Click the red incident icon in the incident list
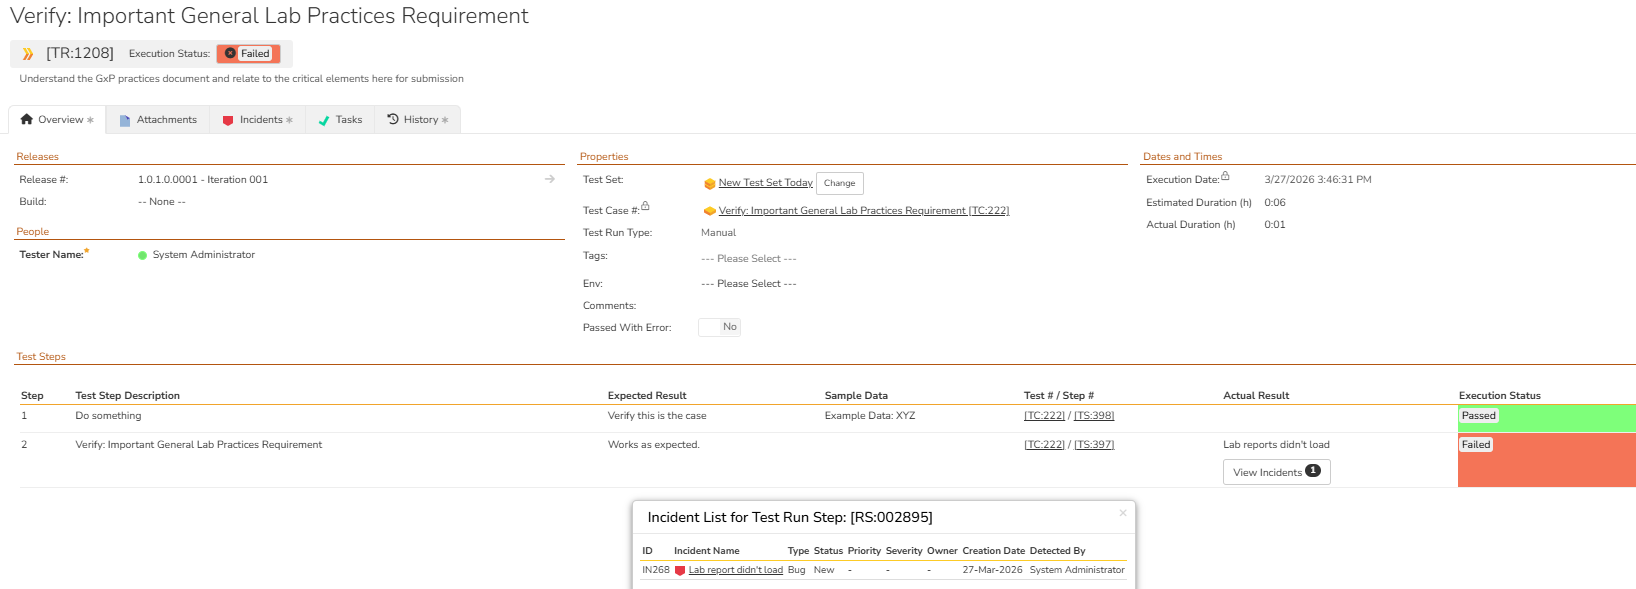 pos(680,571)
